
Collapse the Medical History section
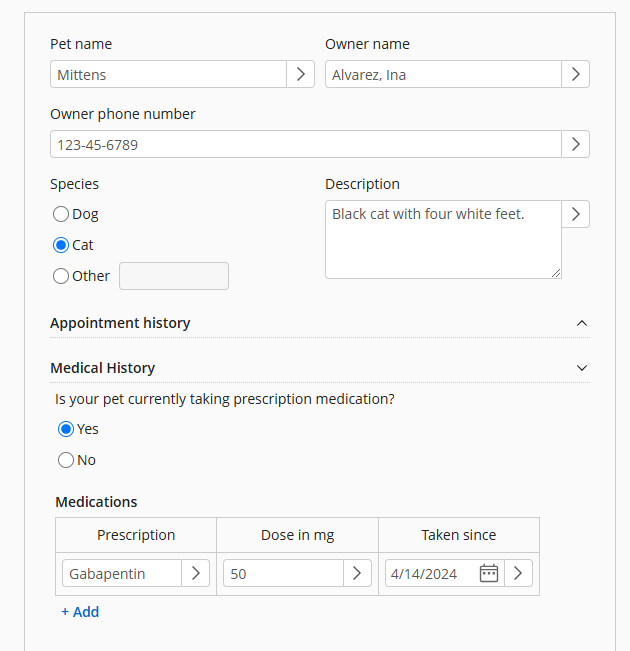pos(582,368)
